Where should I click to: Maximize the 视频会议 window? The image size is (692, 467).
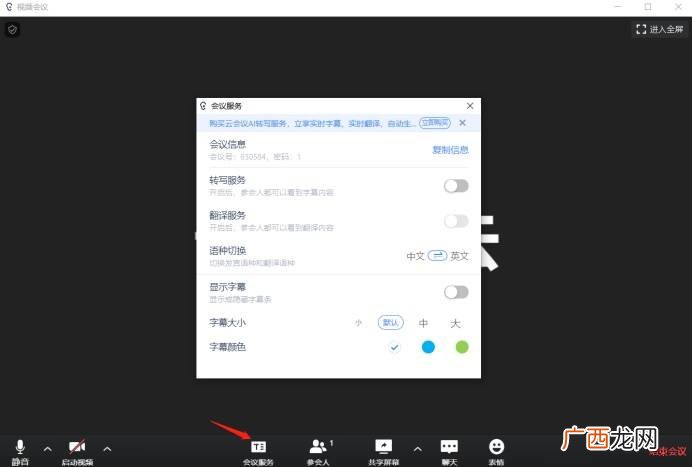coord(647,7)
